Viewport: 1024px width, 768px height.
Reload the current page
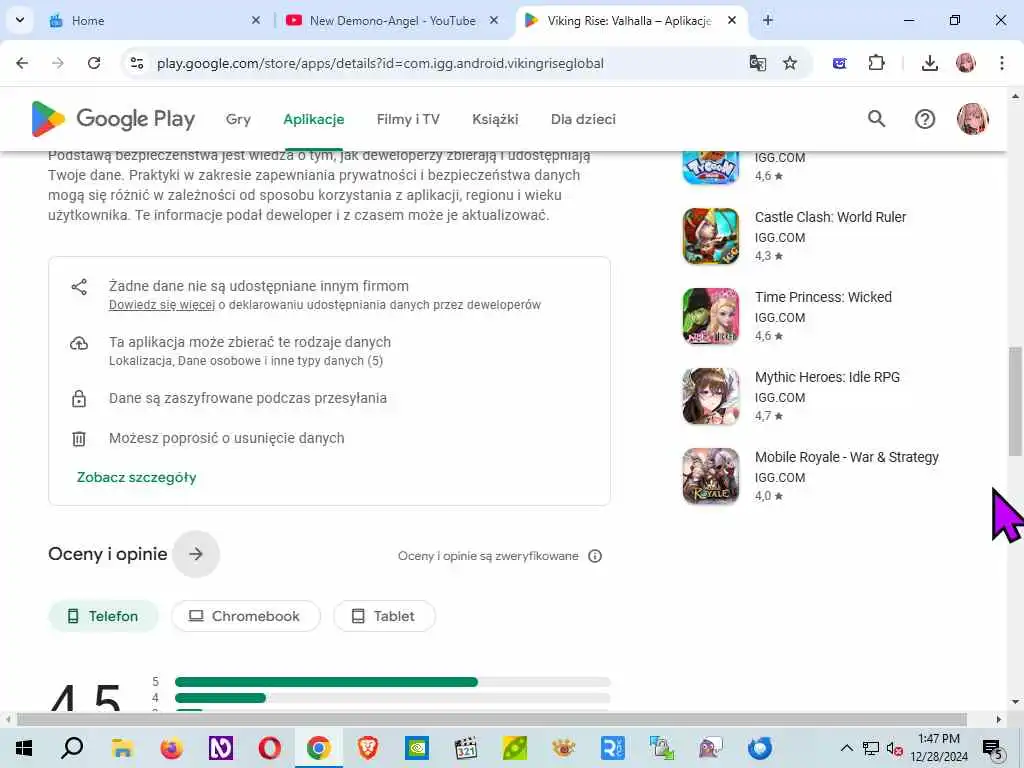click(94, 63)
